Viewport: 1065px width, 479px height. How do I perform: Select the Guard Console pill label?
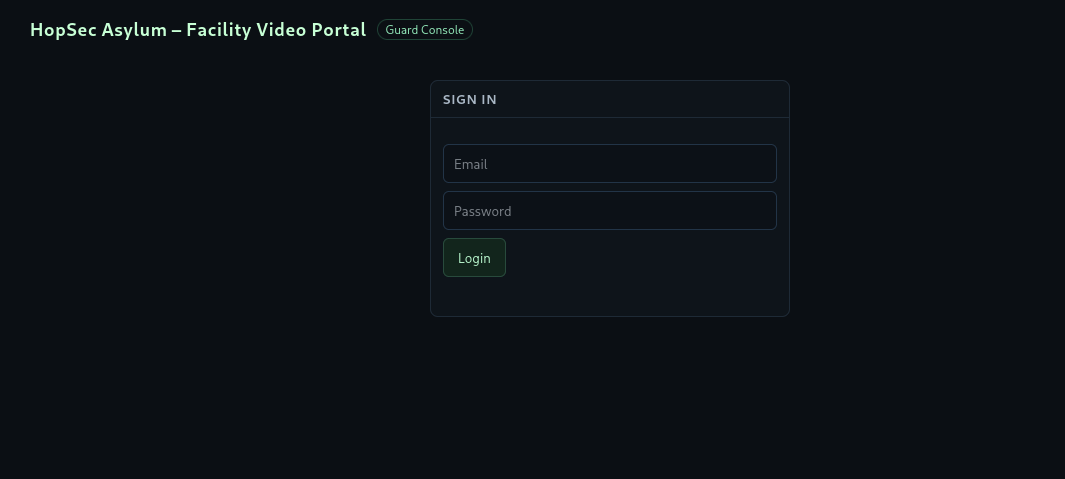click(x=424, y=30)
